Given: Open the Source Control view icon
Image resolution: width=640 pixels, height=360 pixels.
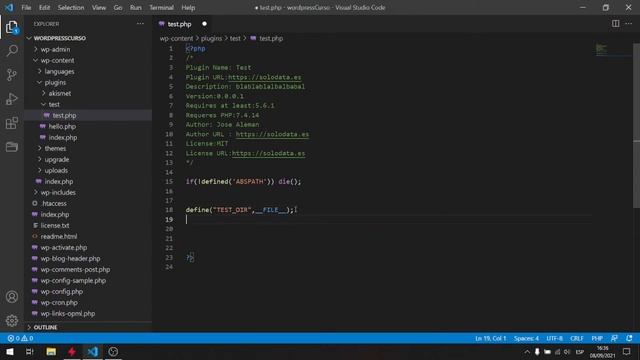Looking at the screenshot, I should pyautogui.click(x=12, y=75).
